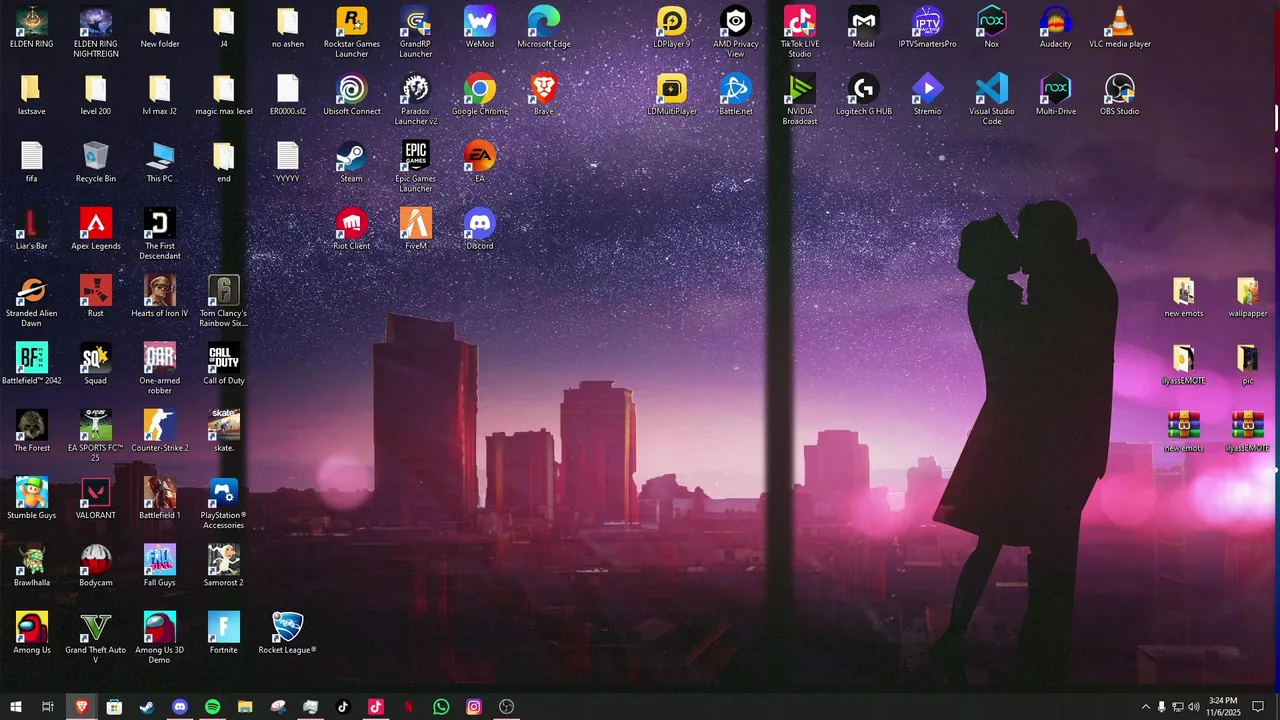1280x720 pixels.
Task: Open the IPTVSmartersPro desktop shortcut
Action: point(928,27)
